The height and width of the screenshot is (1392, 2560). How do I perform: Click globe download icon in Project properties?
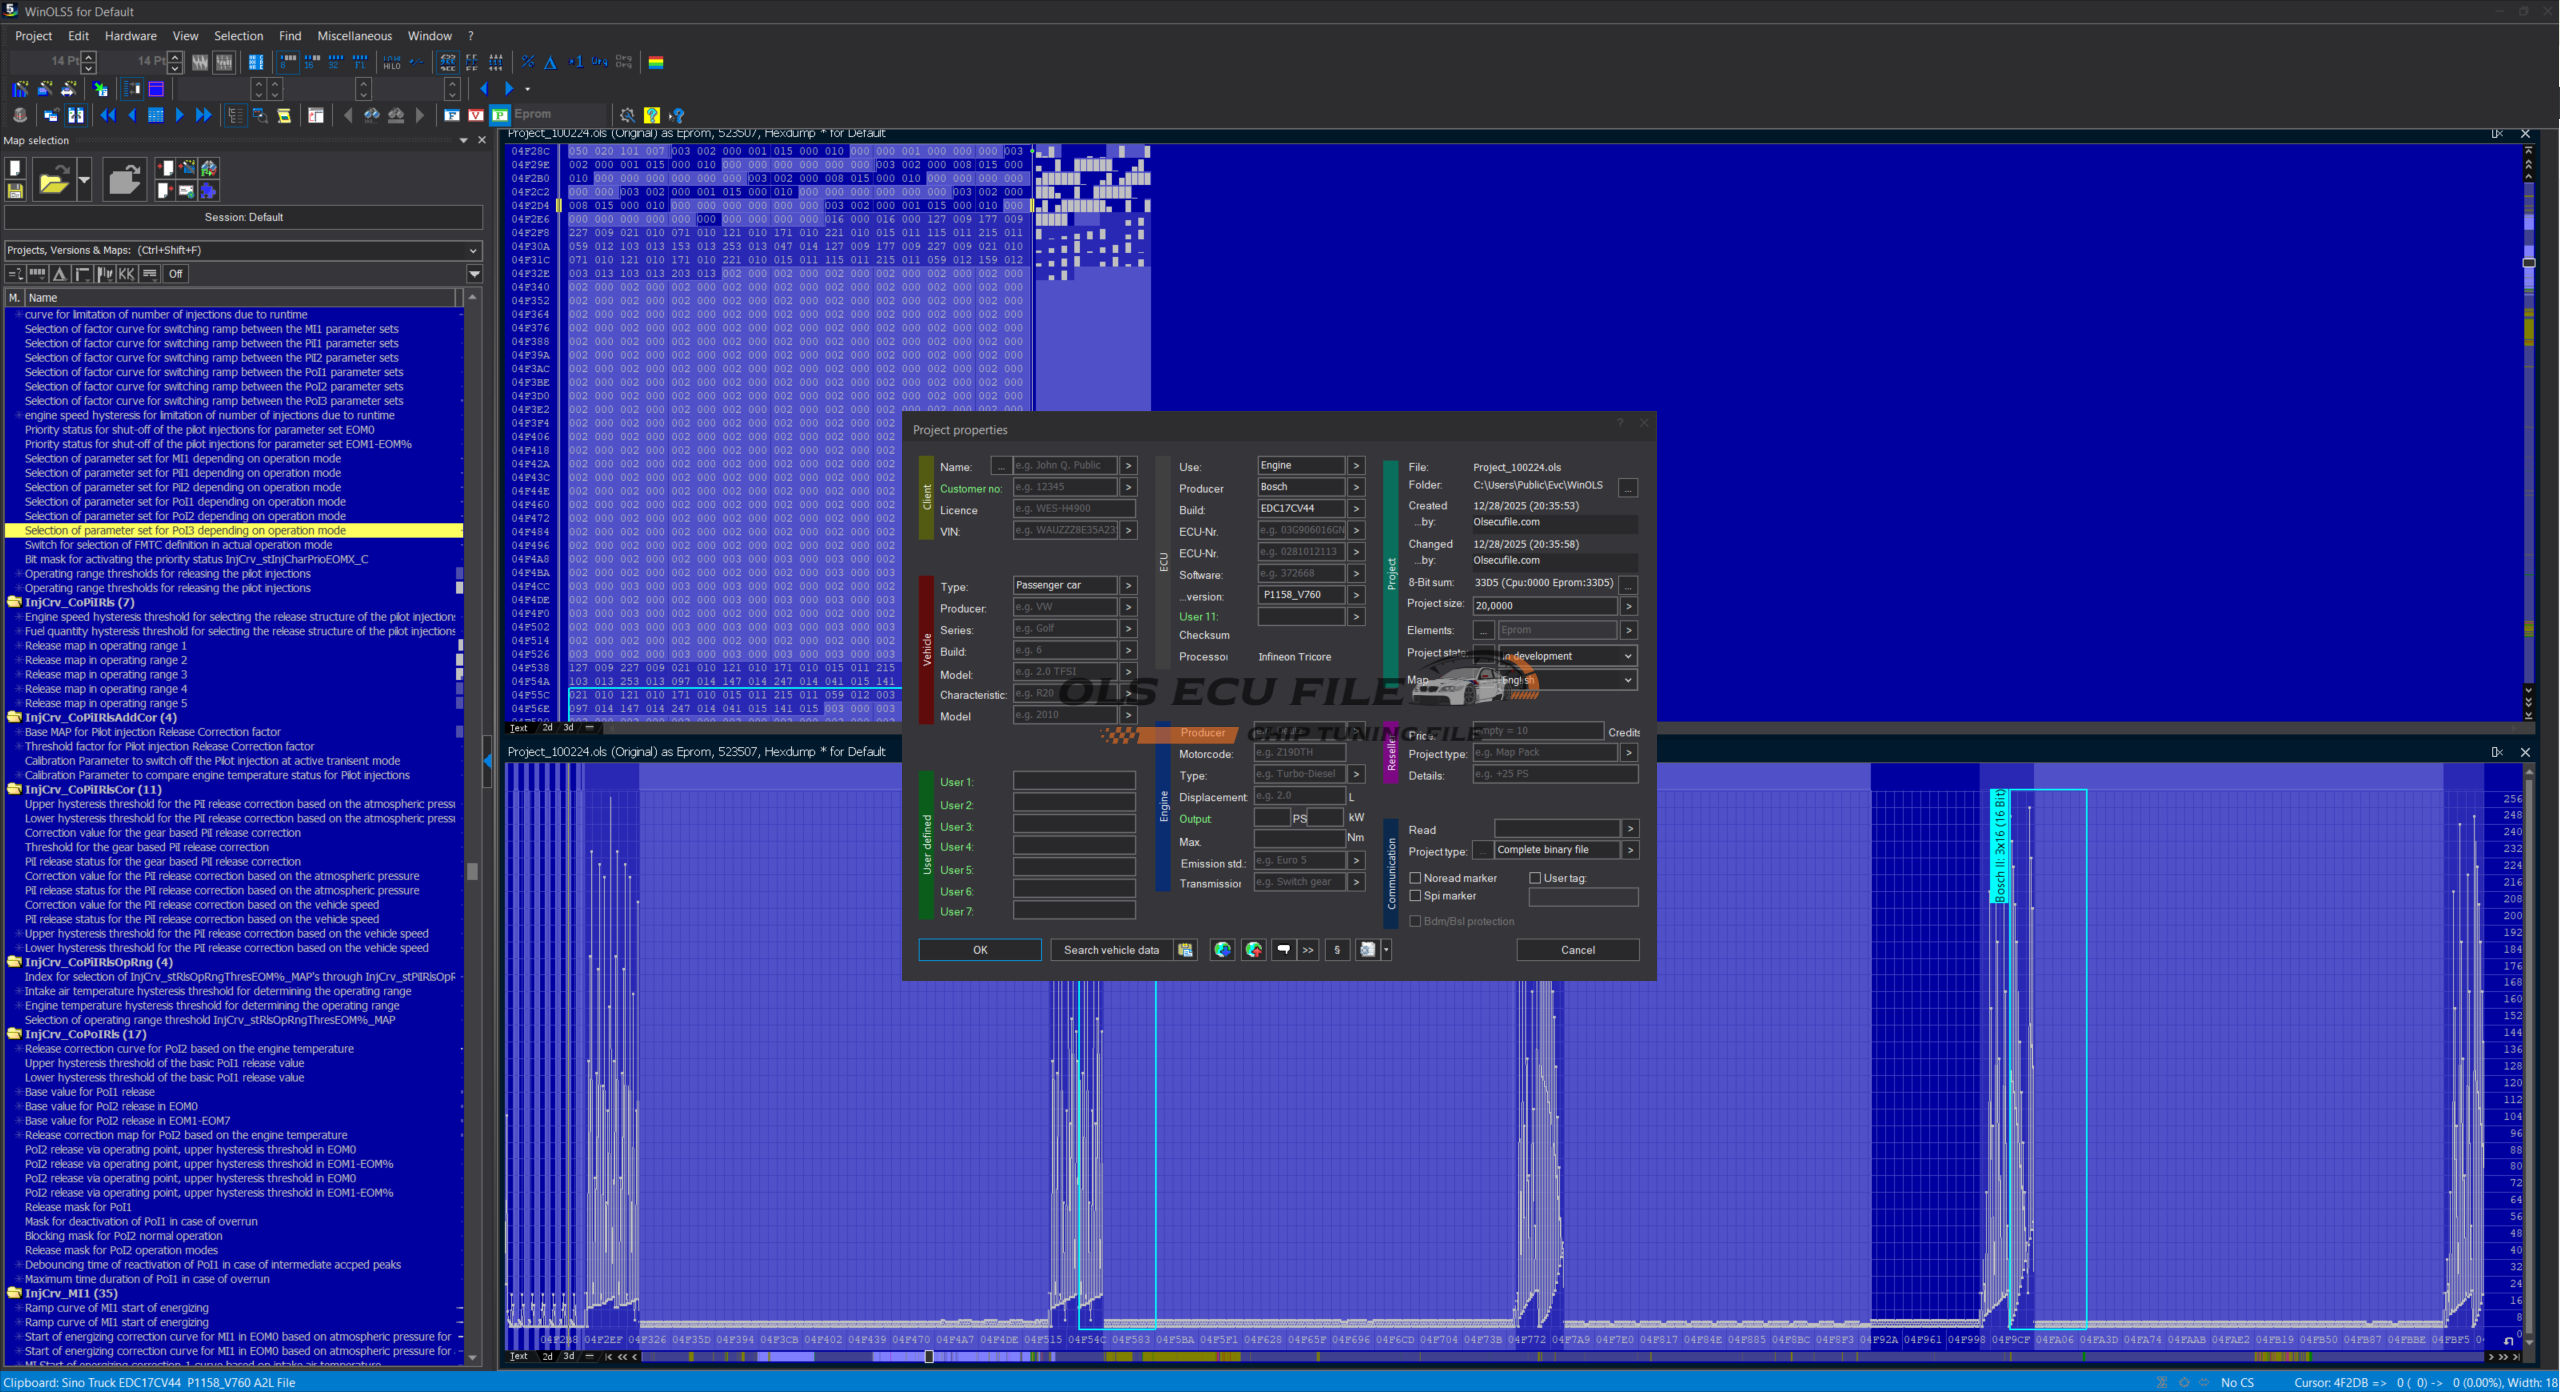[x=1222, y=950]
